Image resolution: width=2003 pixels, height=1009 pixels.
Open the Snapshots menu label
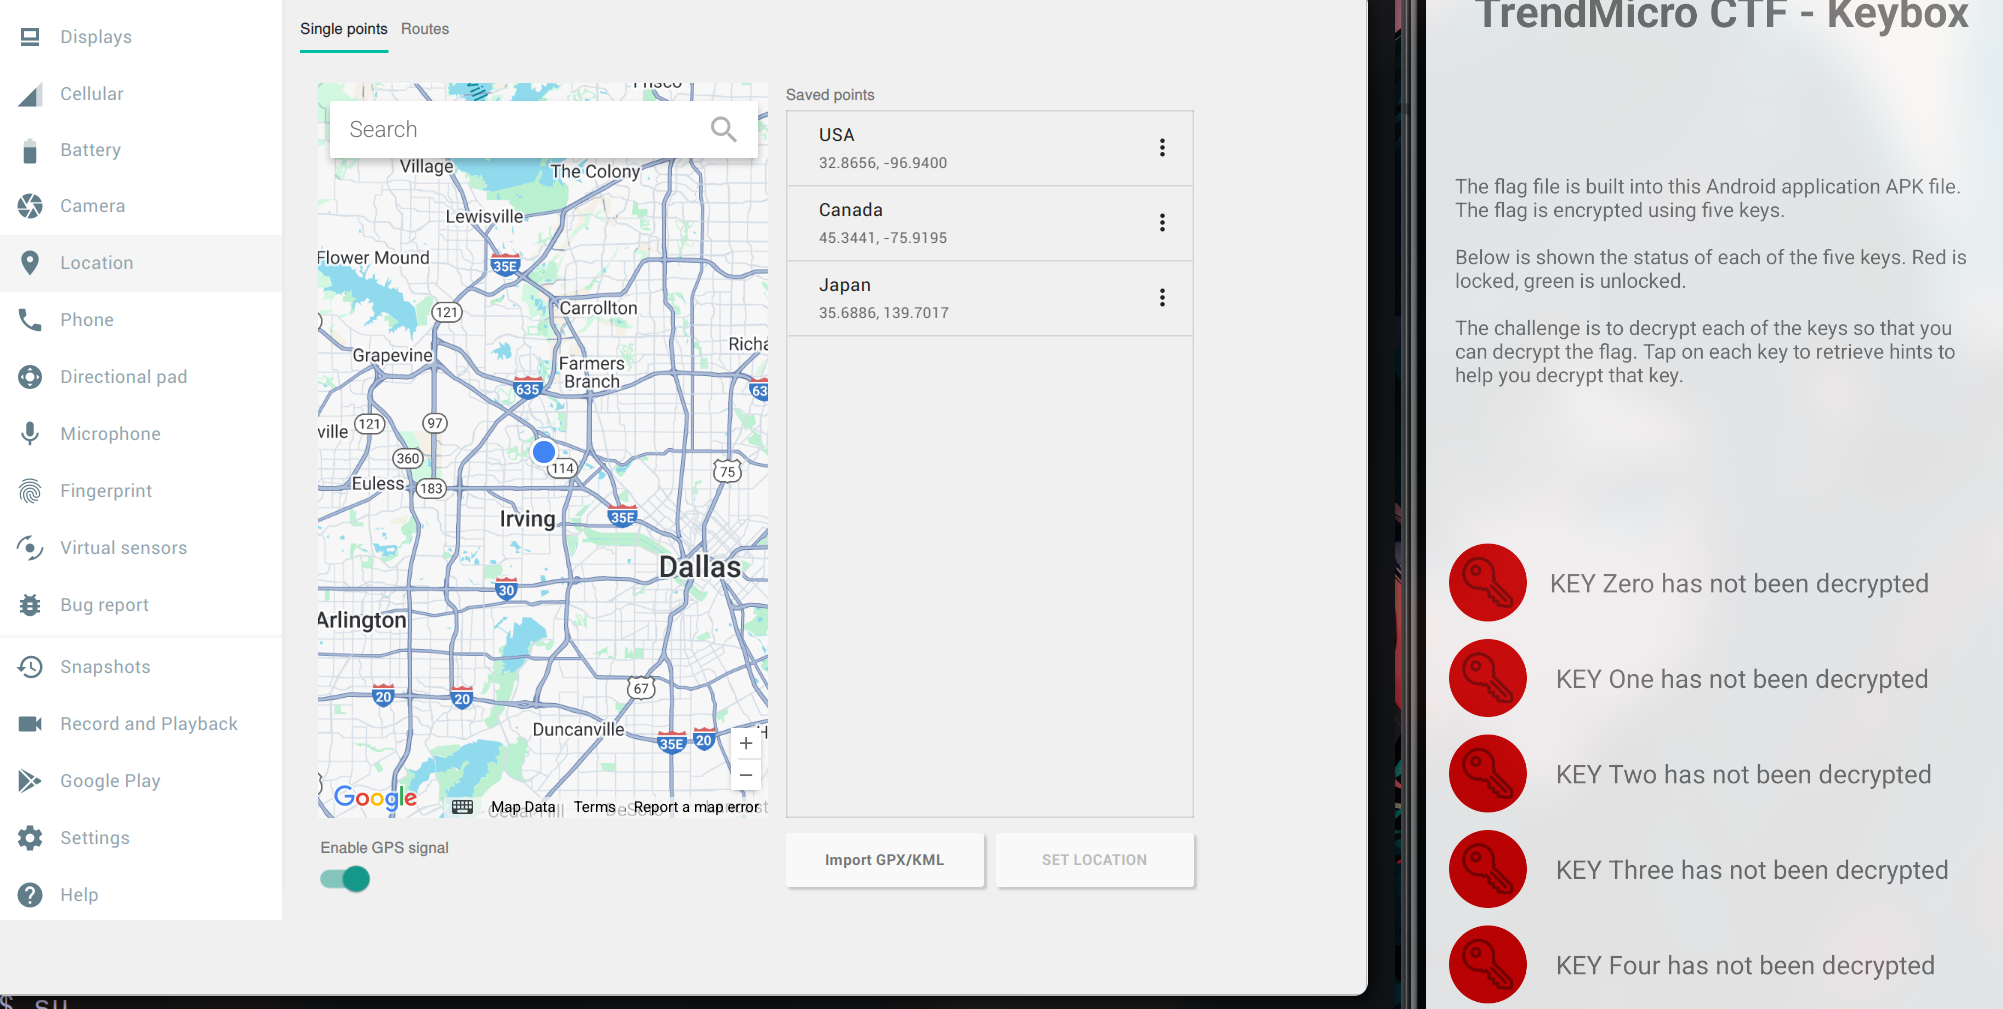tap(105, 667)
